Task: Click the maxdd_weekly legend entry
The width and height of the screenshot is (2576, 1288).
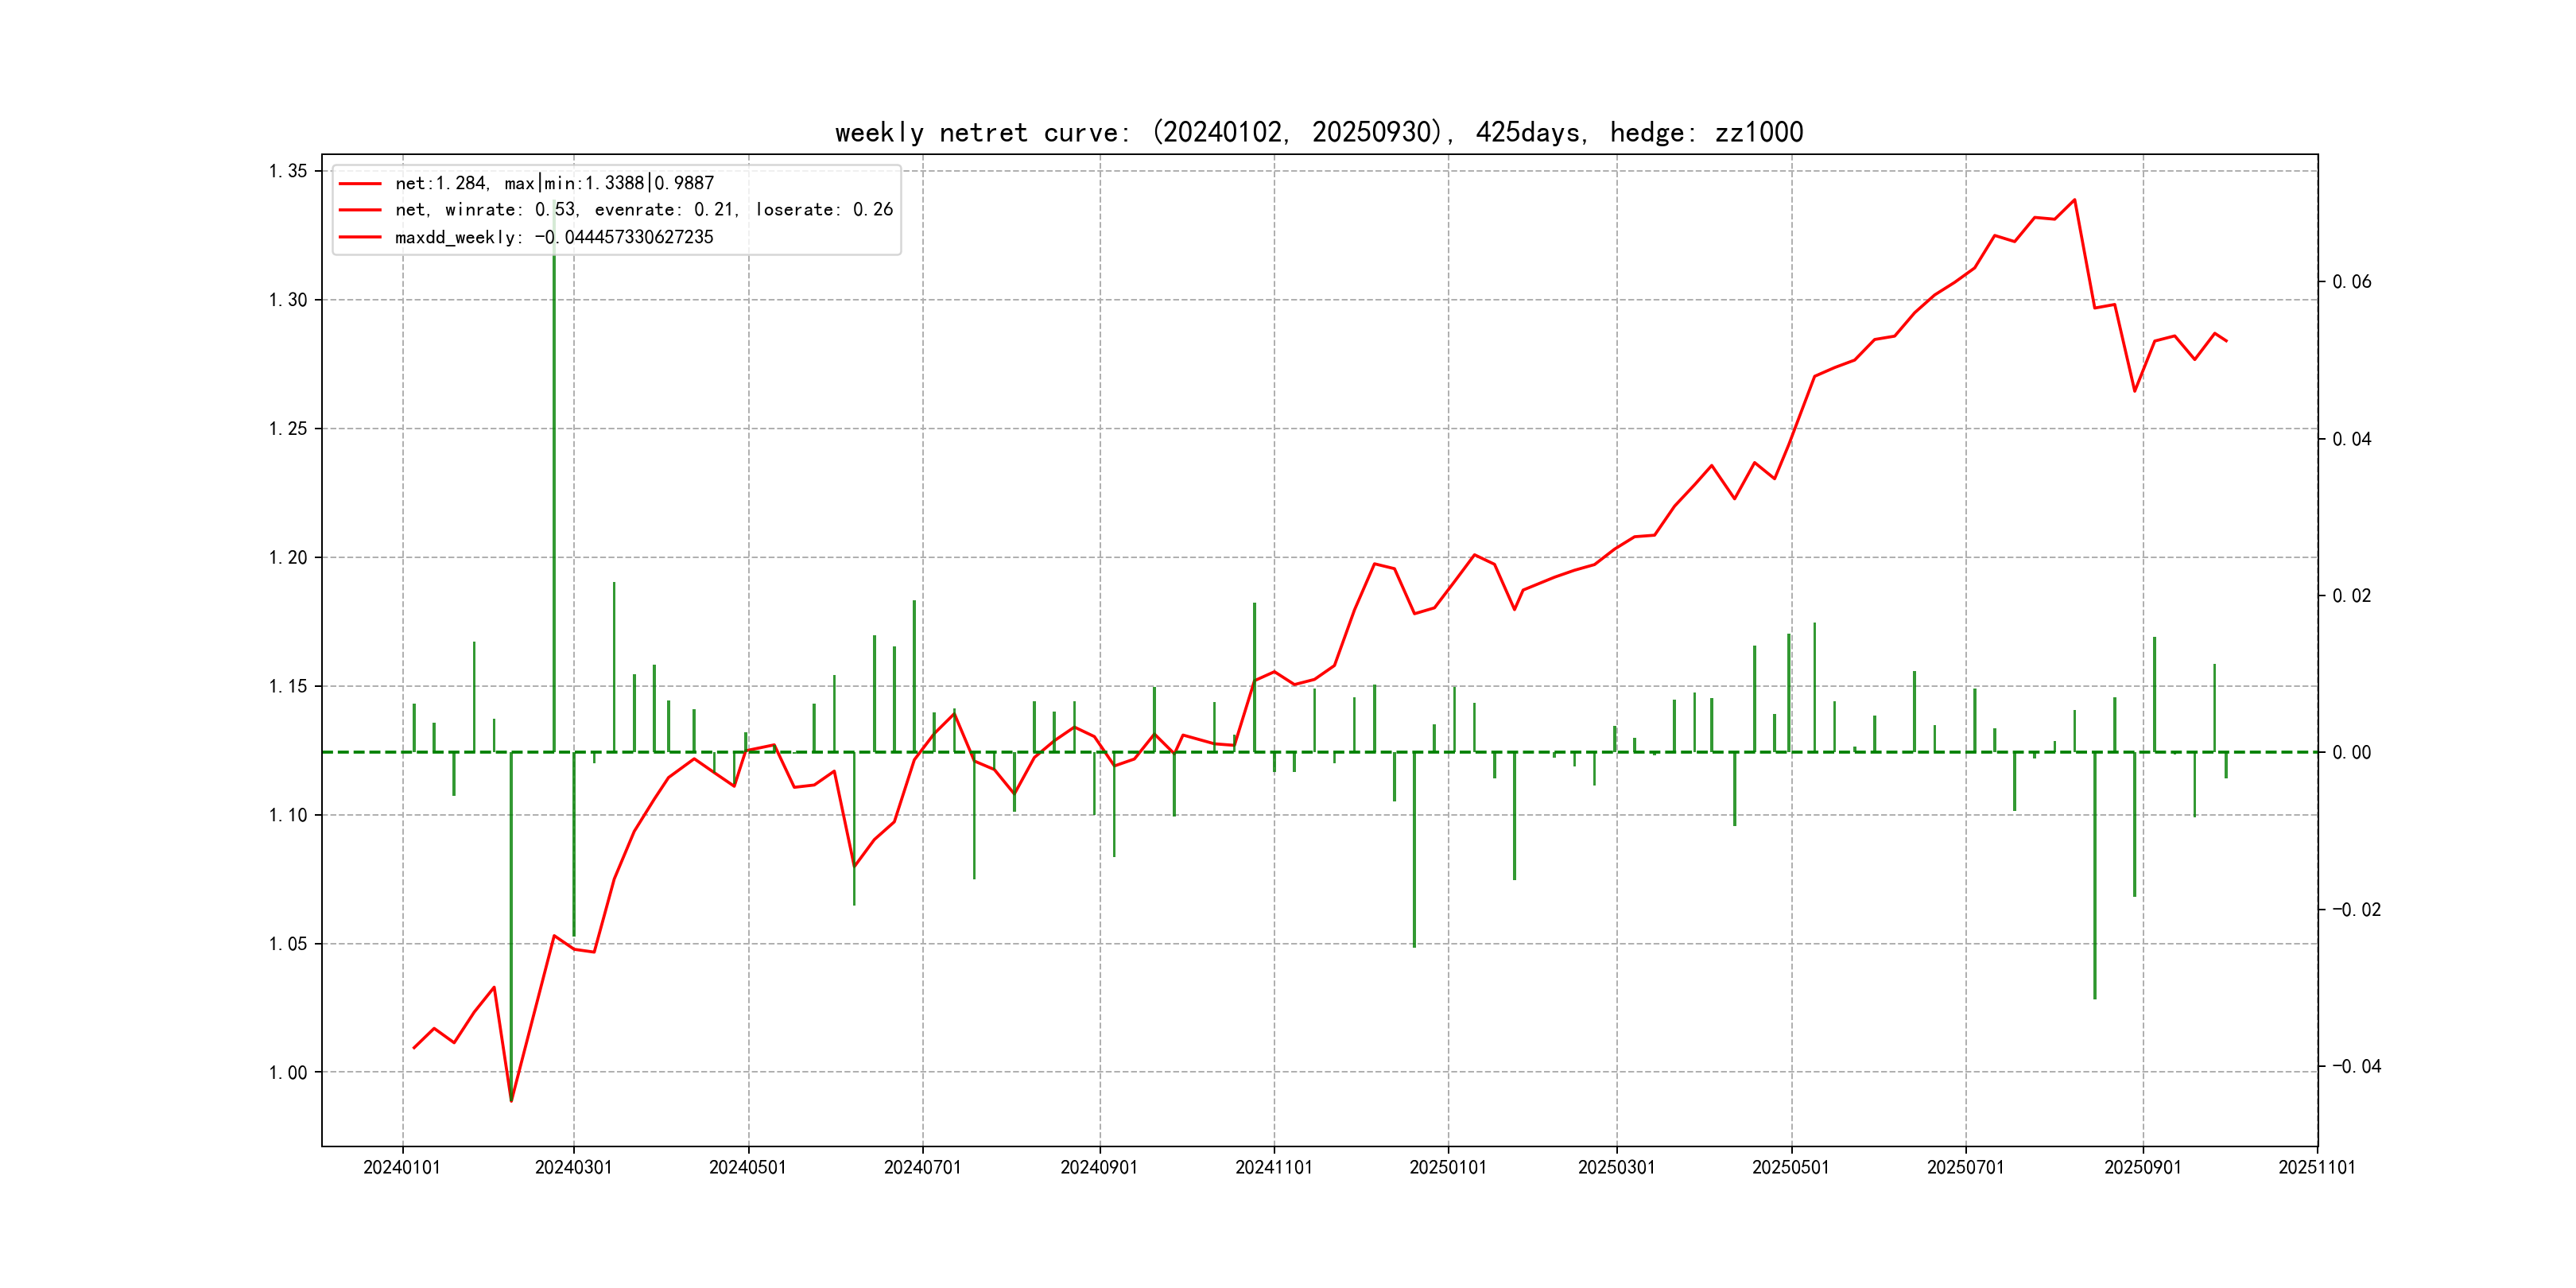Action: (x=554, y=237)
